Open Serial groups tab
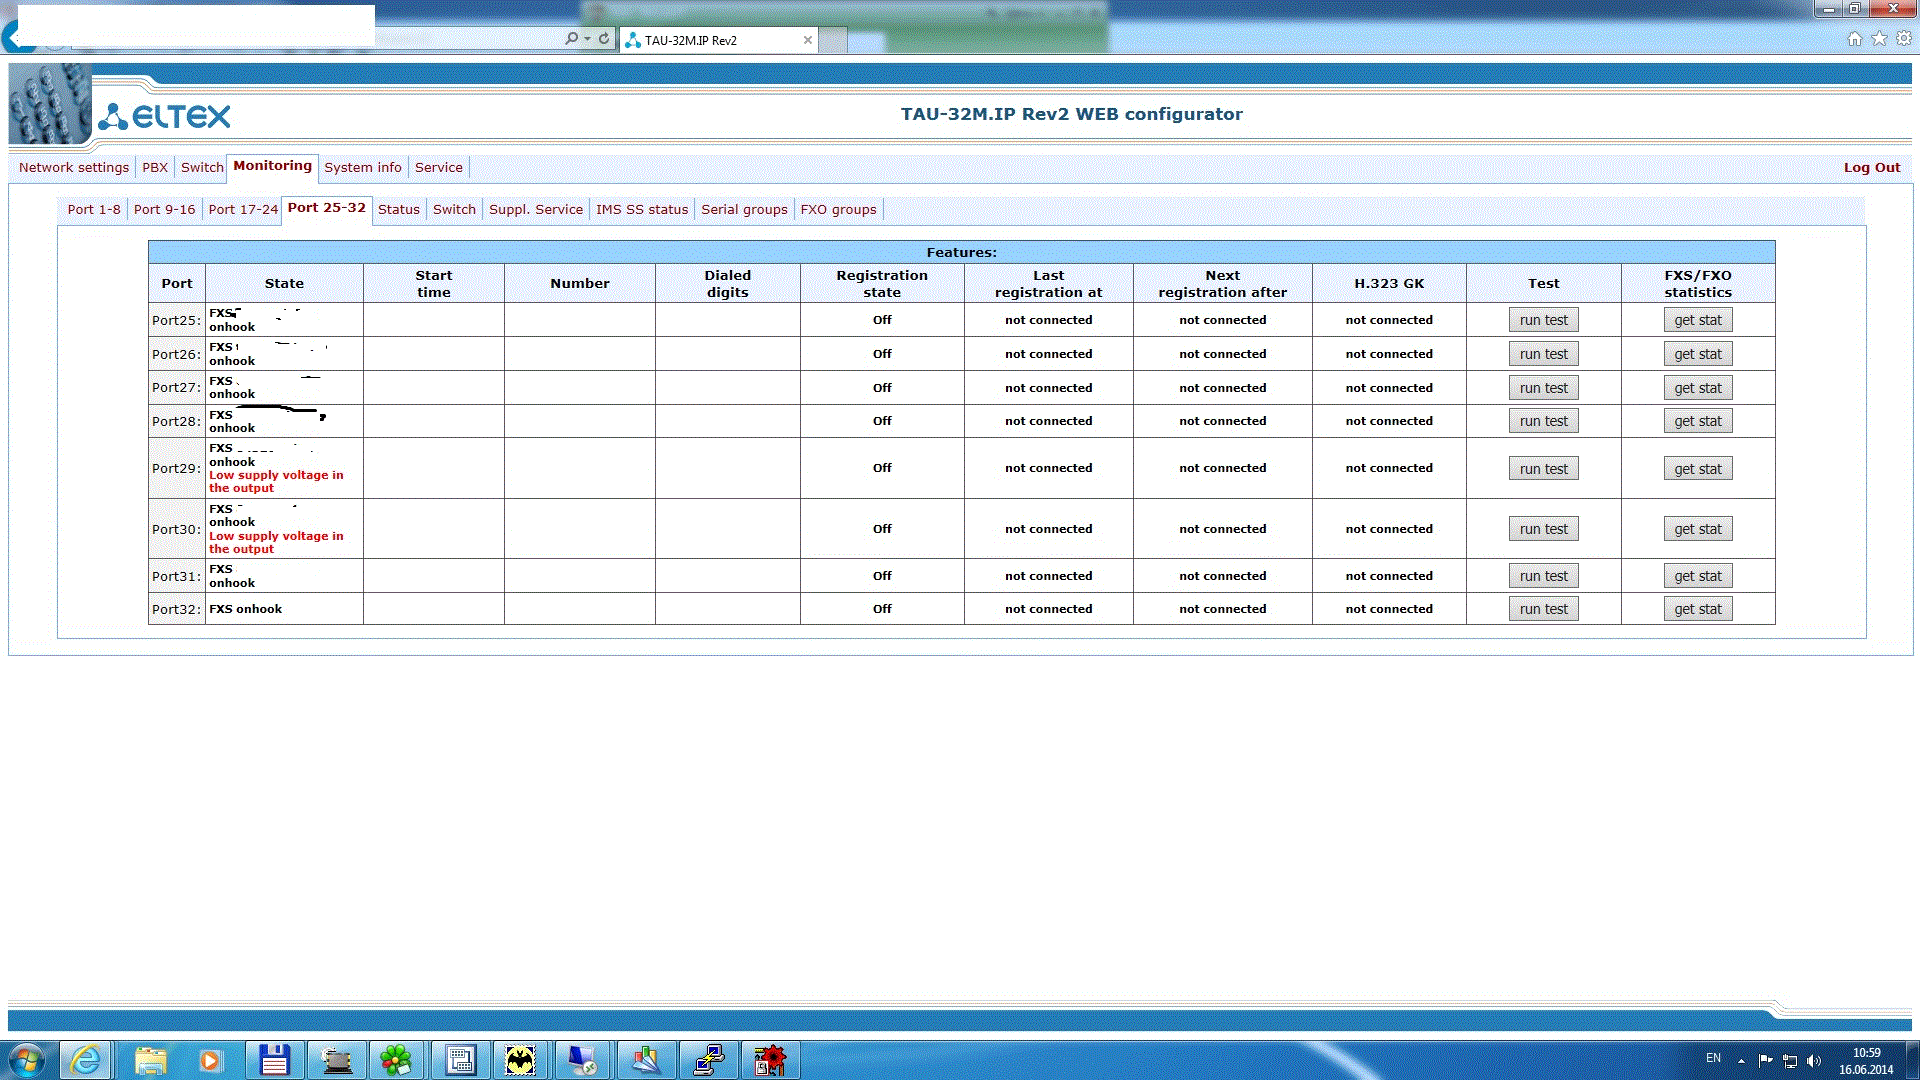The width and height of the screenshot is (1920, 1080). (744, 209)
